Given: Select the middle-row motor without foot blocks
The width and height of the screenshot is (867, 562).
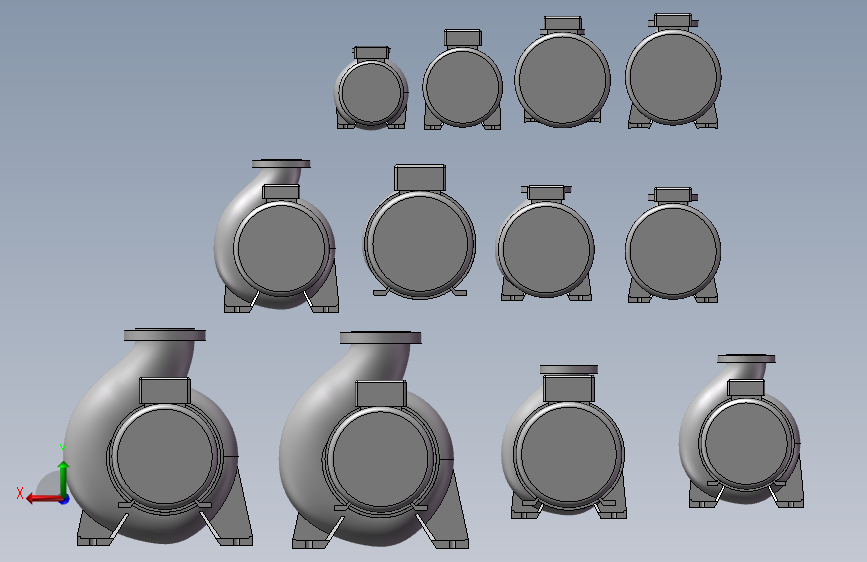Looking at the screenshot, I should pyautogui.click(x=420, y=232).
